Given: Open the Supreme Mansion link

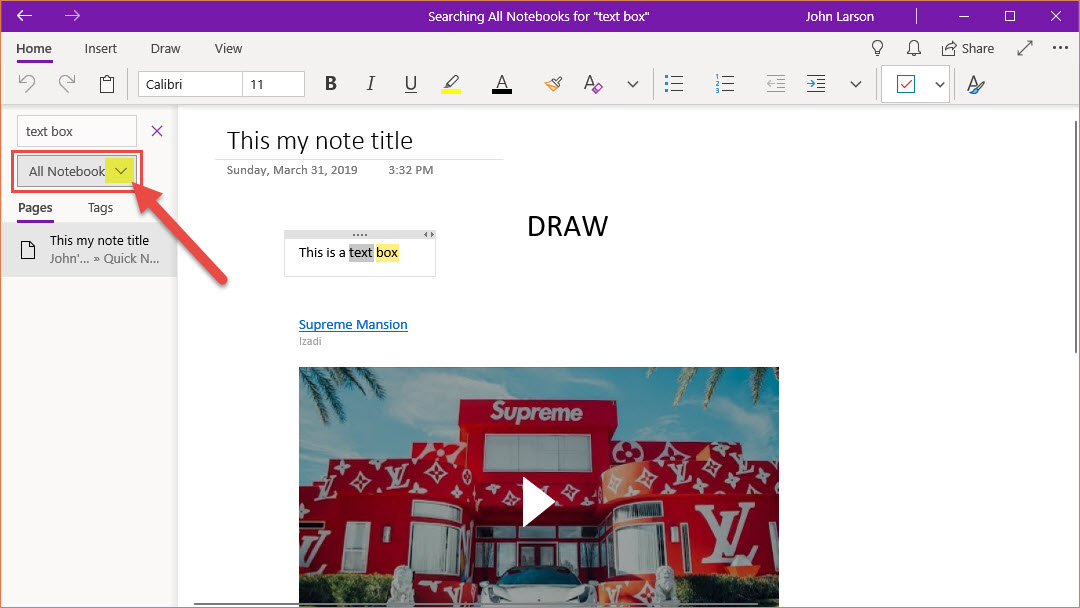Looking at the screenshot, I should point(353,324).
